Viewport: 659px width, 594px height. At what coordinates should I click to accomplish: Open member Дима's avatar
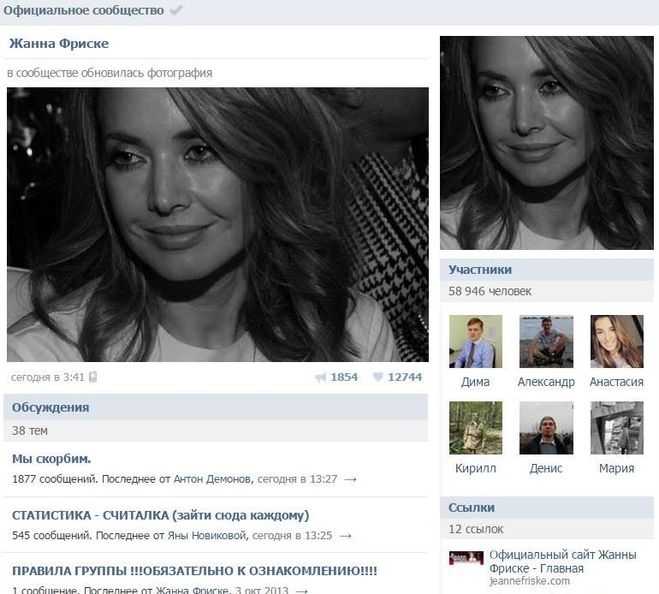[475, 341]
